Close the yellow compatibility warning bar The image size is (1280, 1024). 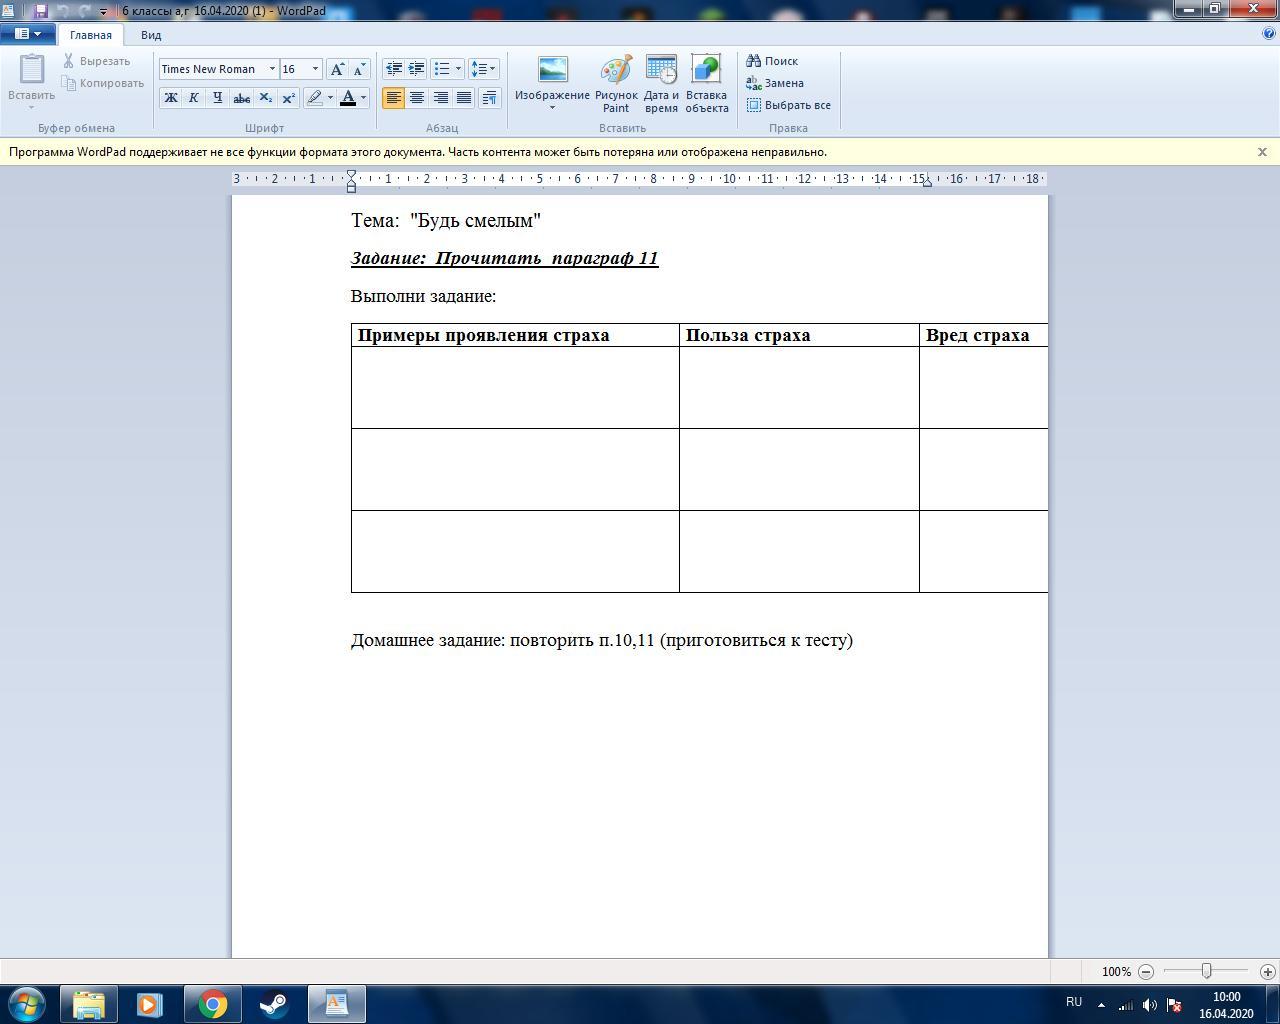pos(1262,152)
